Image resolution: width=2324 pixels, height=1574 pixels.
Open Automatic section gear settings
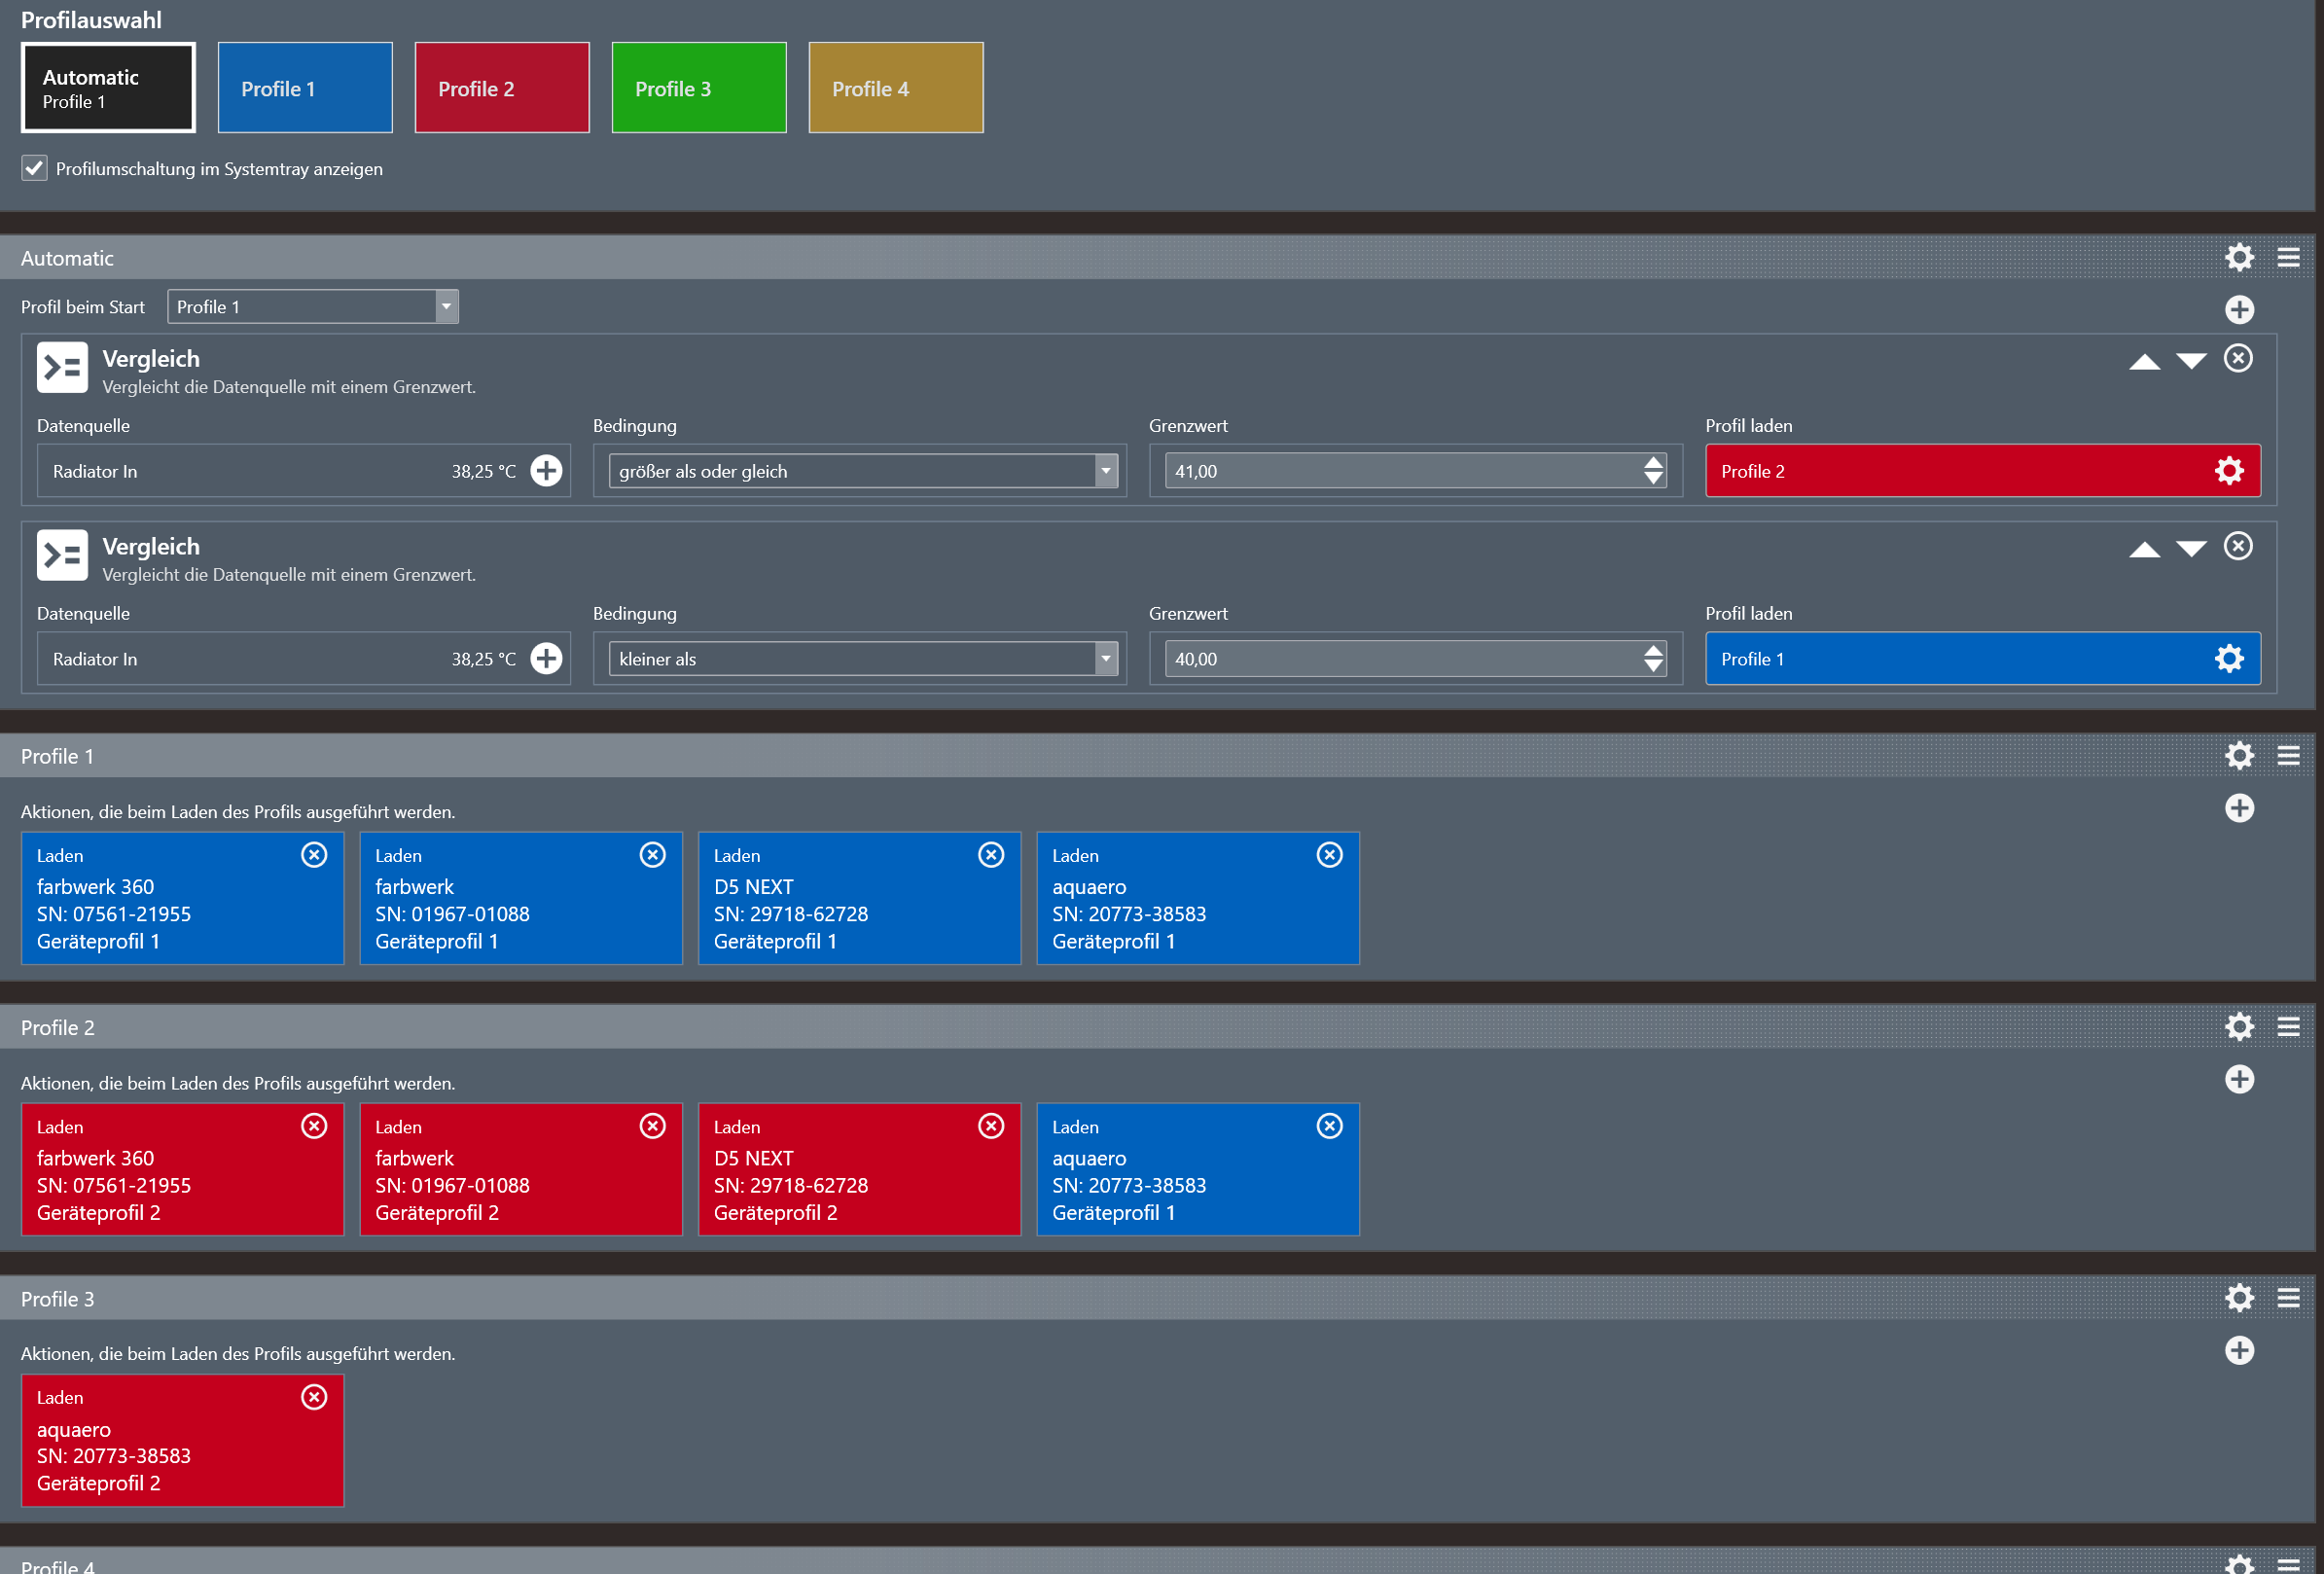2239,257
